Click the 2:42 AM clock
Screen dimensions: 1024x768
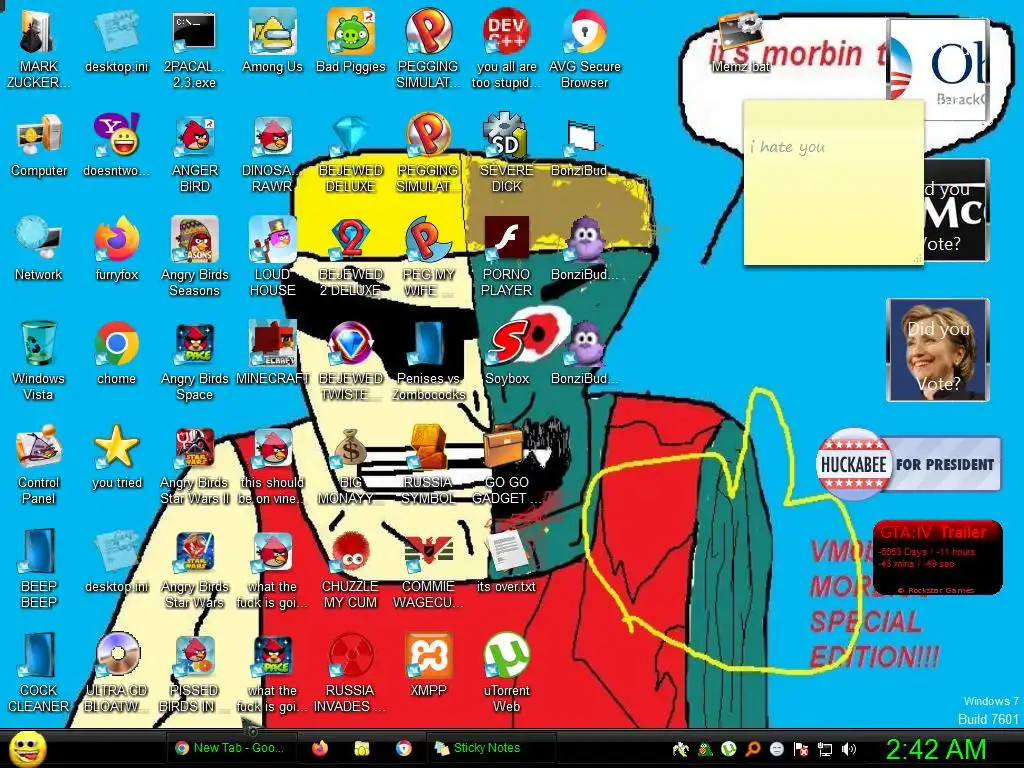coord(935,750)
